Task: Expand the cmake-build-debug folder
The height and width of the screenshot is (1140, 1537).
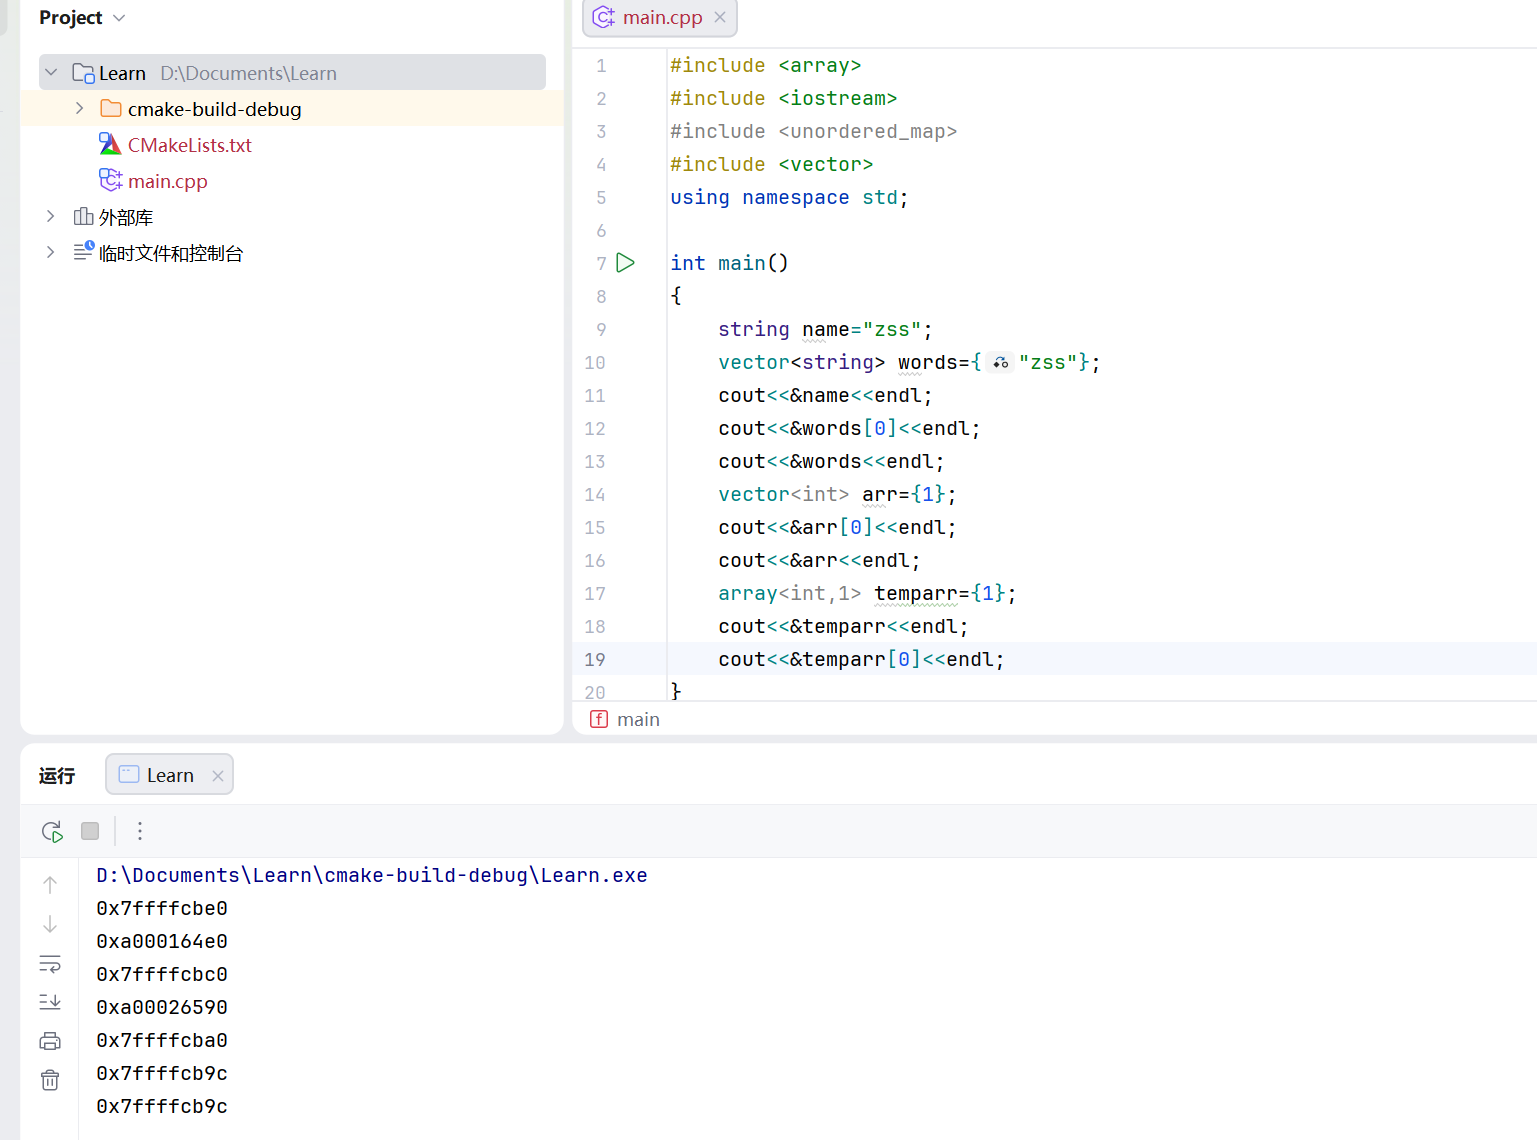Action: point(80,109)
